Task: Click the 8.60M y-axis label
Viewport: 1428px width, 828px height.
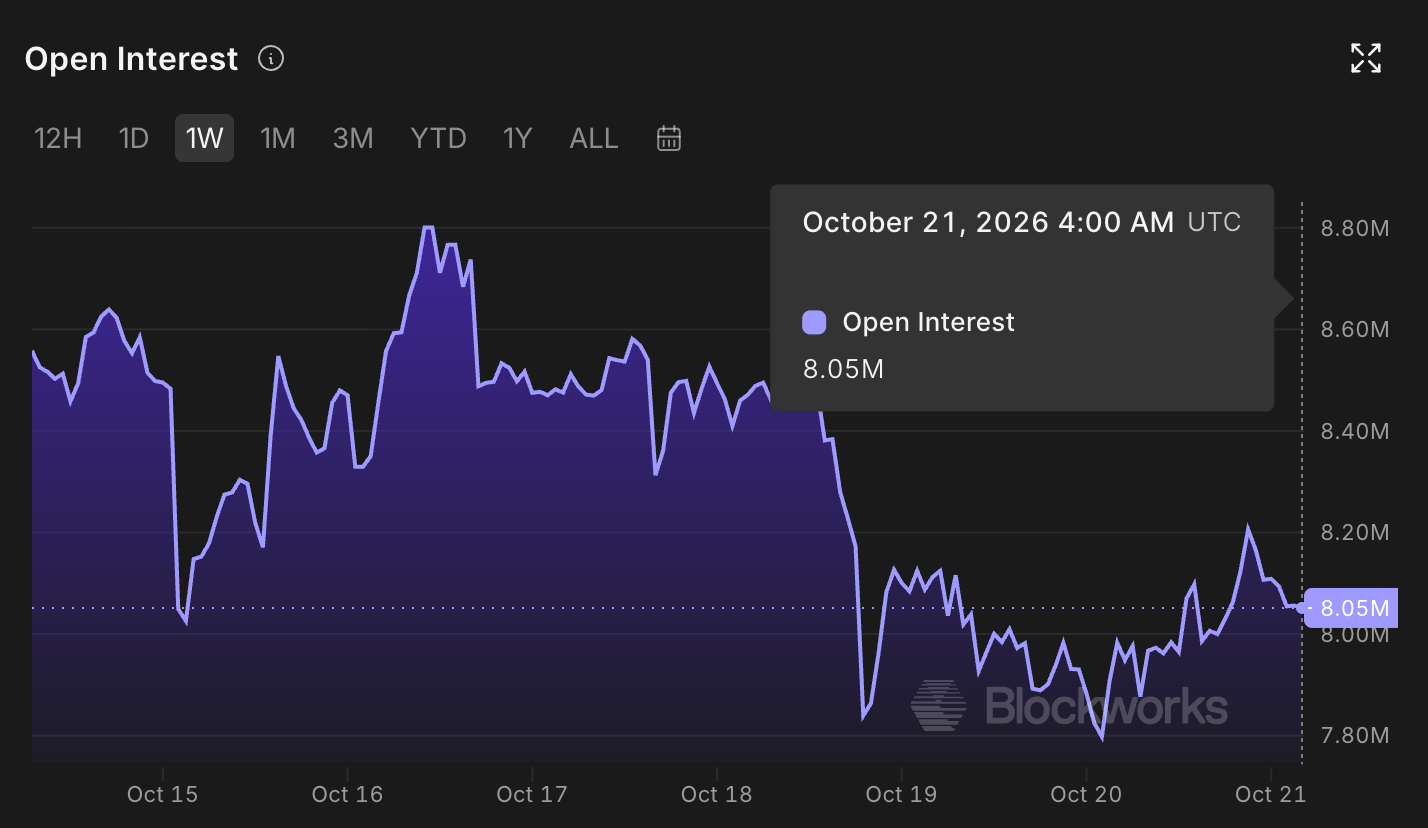Action: tap(1355, 330)
